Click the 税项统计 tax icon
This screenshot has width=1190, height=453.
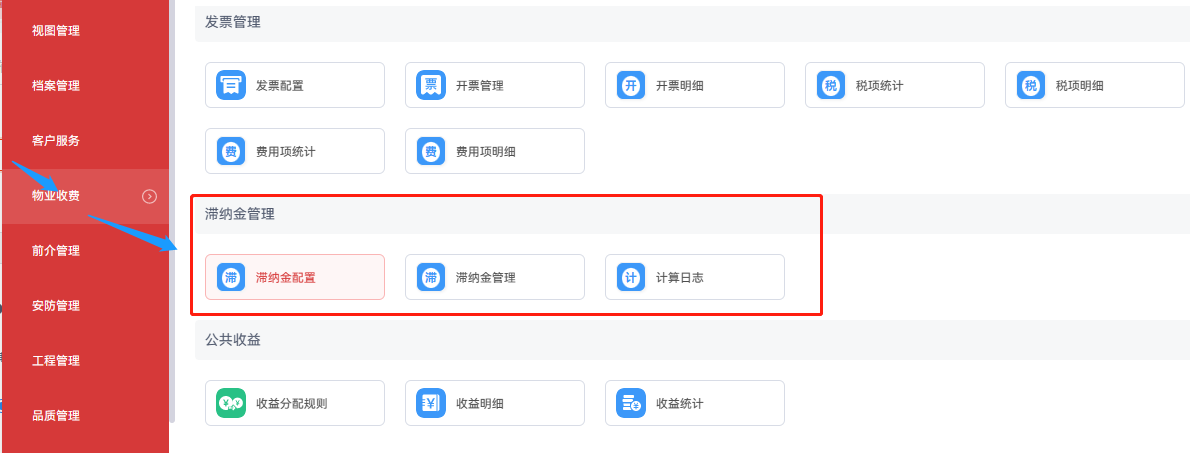click(x=831, y=86)
